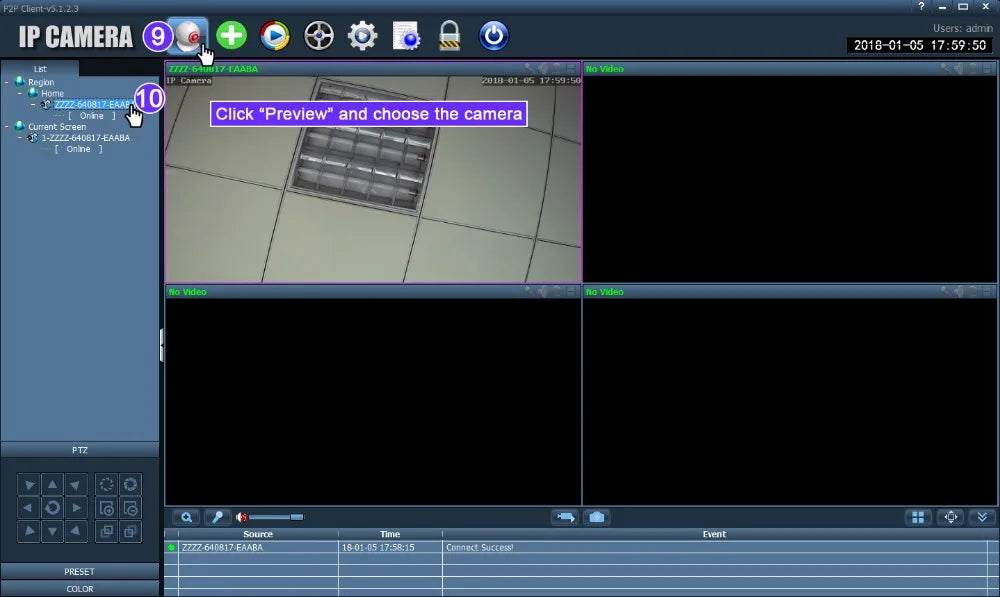Open the Playback icon in top toolbar
Screen dimensions: 1000x597
click(x=275, y=36)
